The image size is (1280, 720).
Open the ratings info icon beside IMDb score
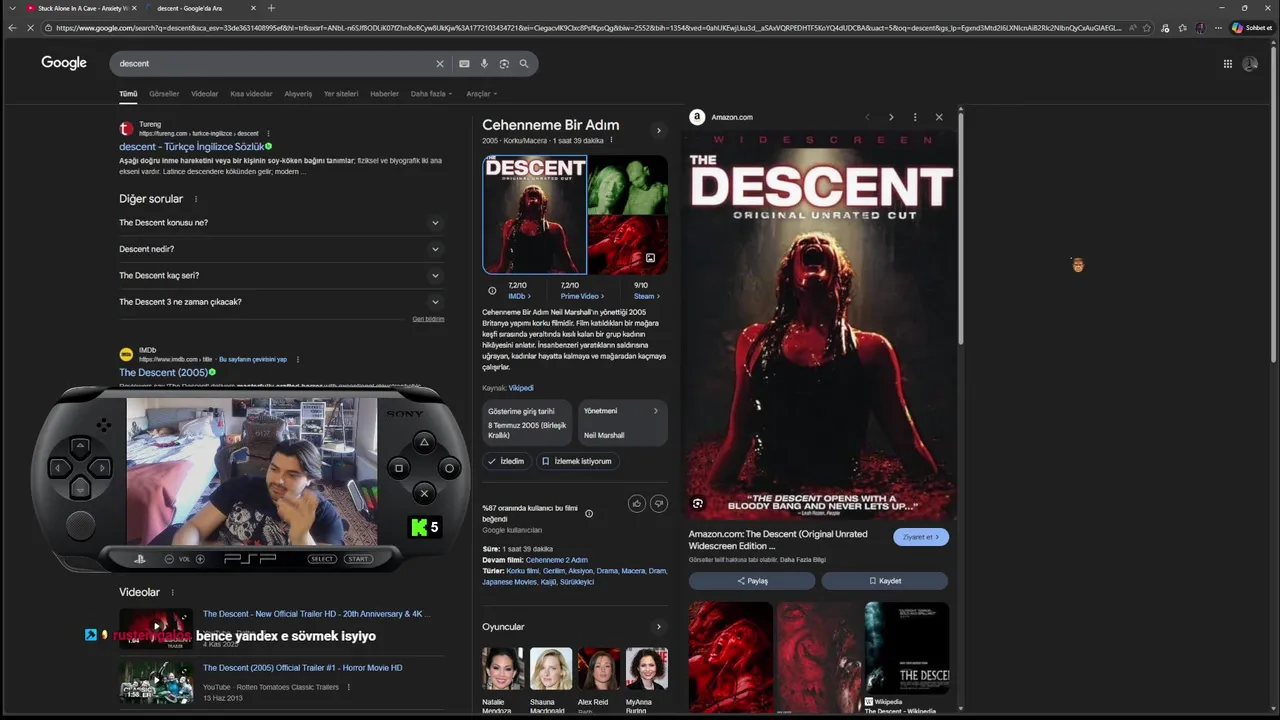(x=492, y=291)
